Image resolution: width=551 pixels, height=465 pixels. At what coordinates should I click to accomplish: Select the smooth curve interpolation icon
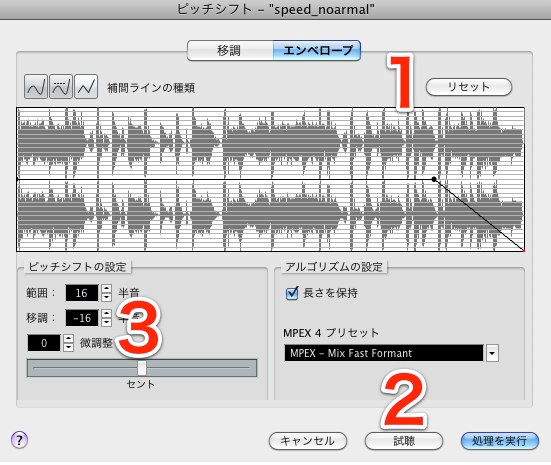click(35, 86)
